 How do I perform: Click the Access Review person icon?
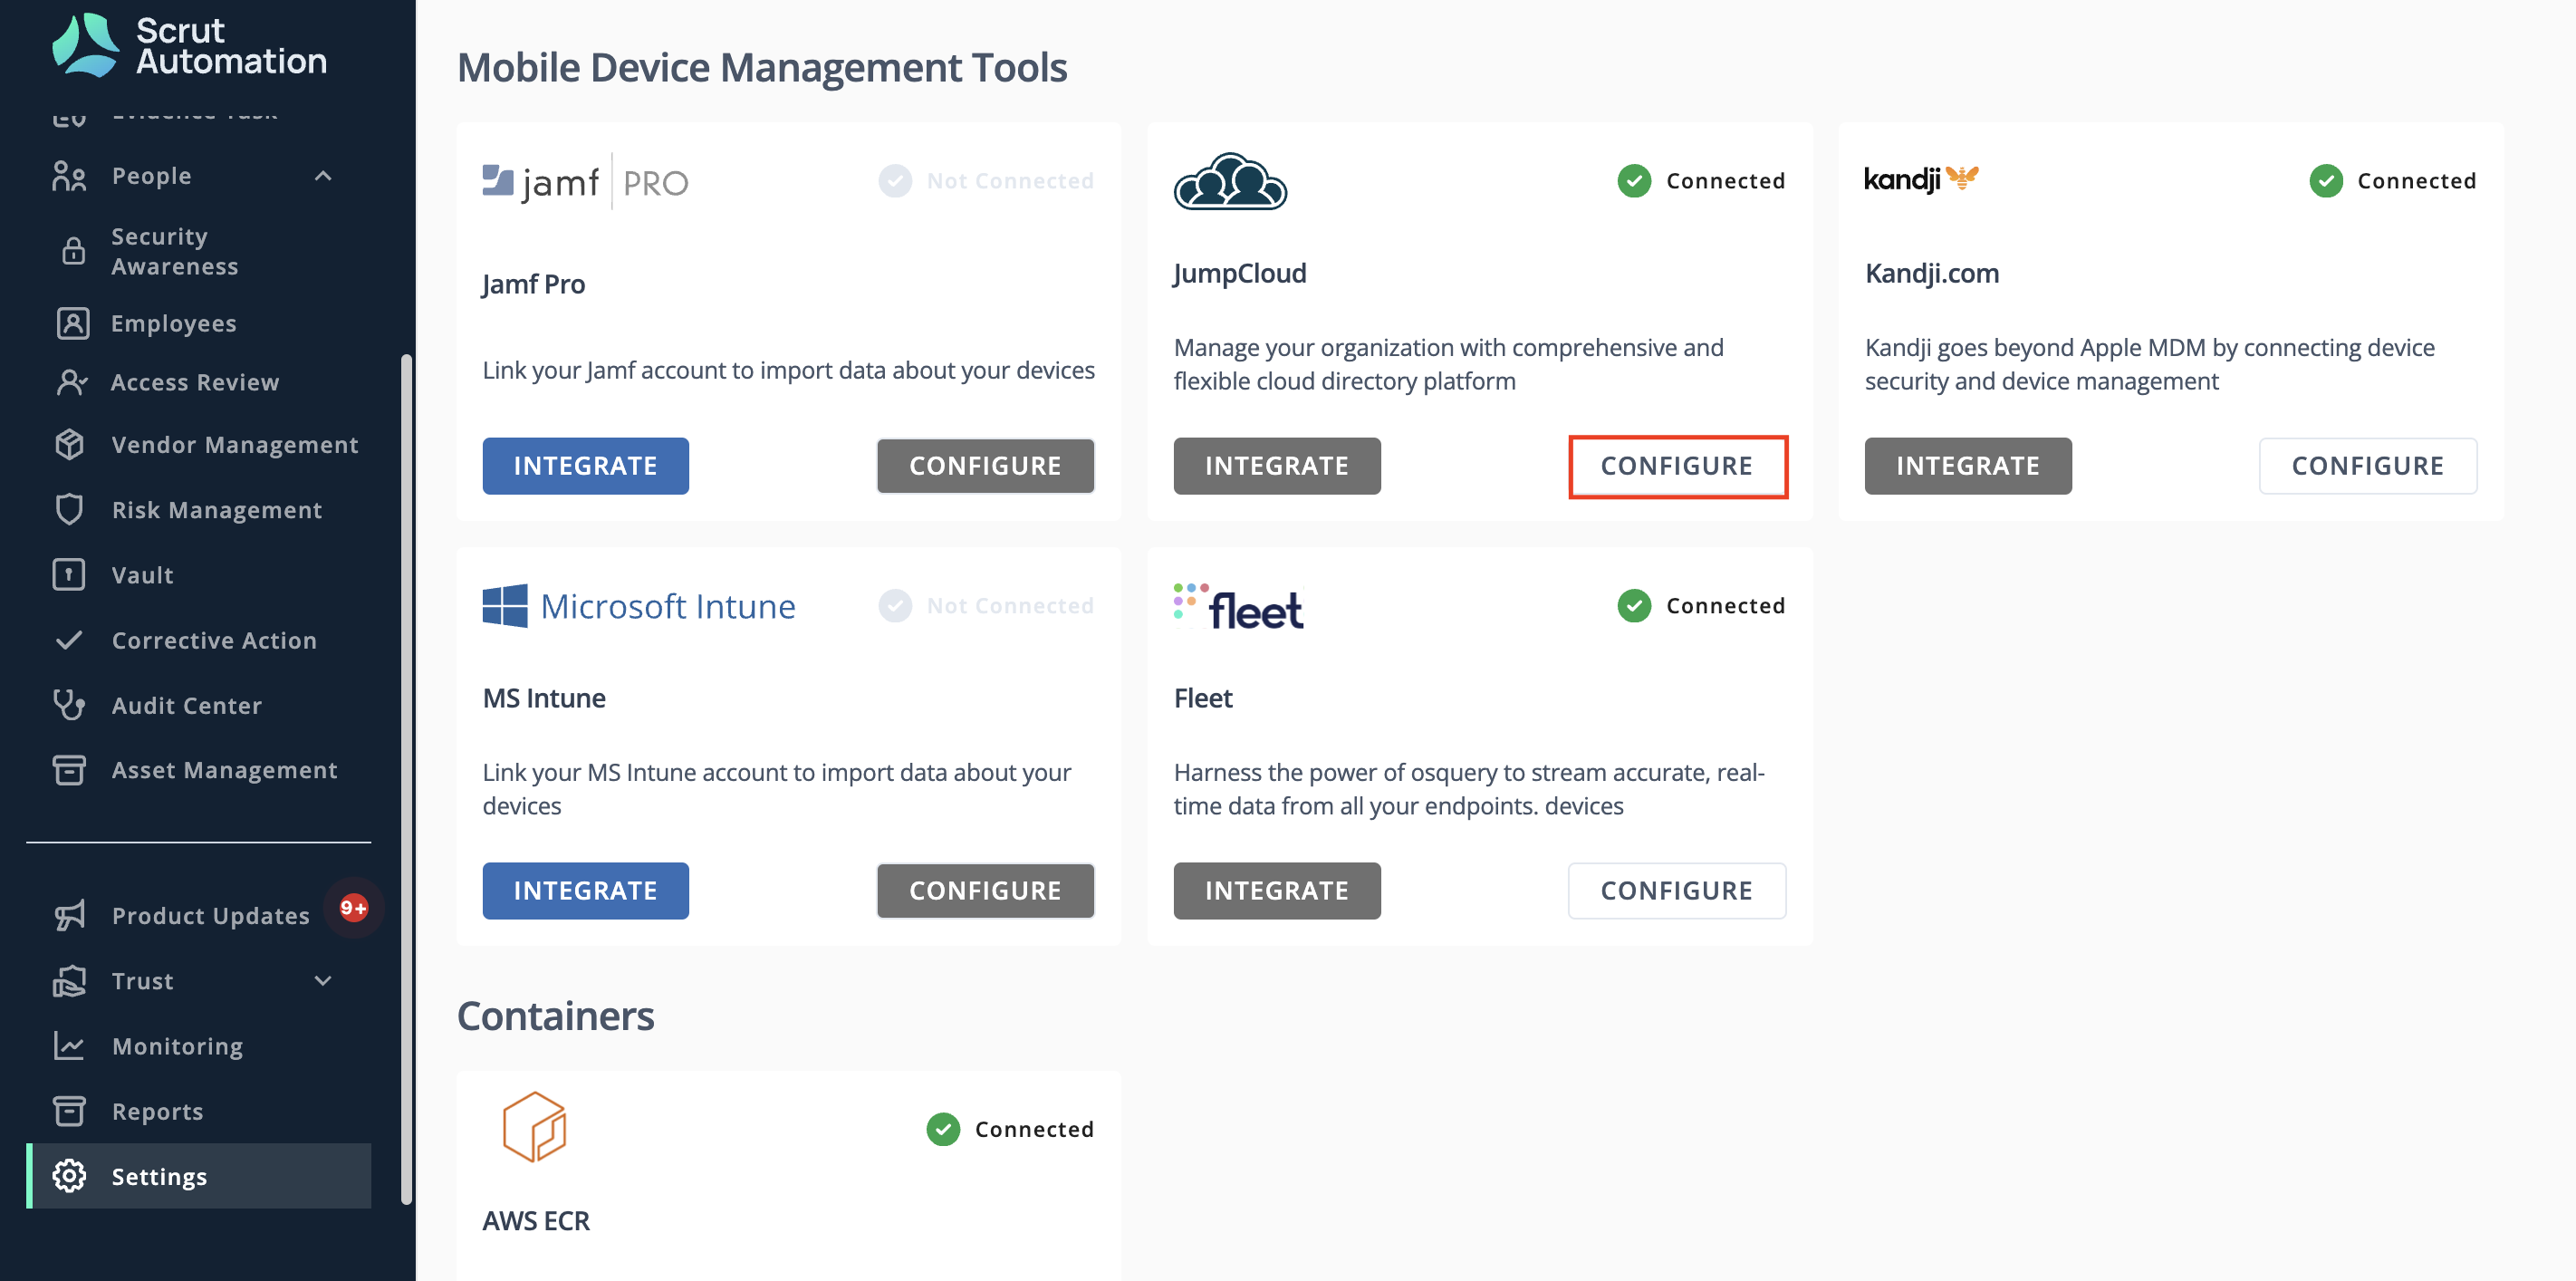[72, 382]
